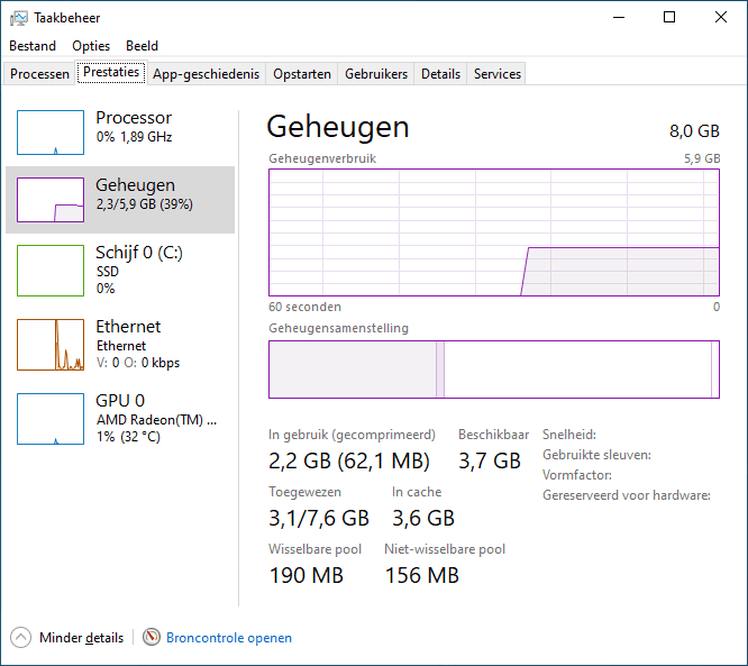
Task: Close the Taakbeheer window
Action: 721,18
